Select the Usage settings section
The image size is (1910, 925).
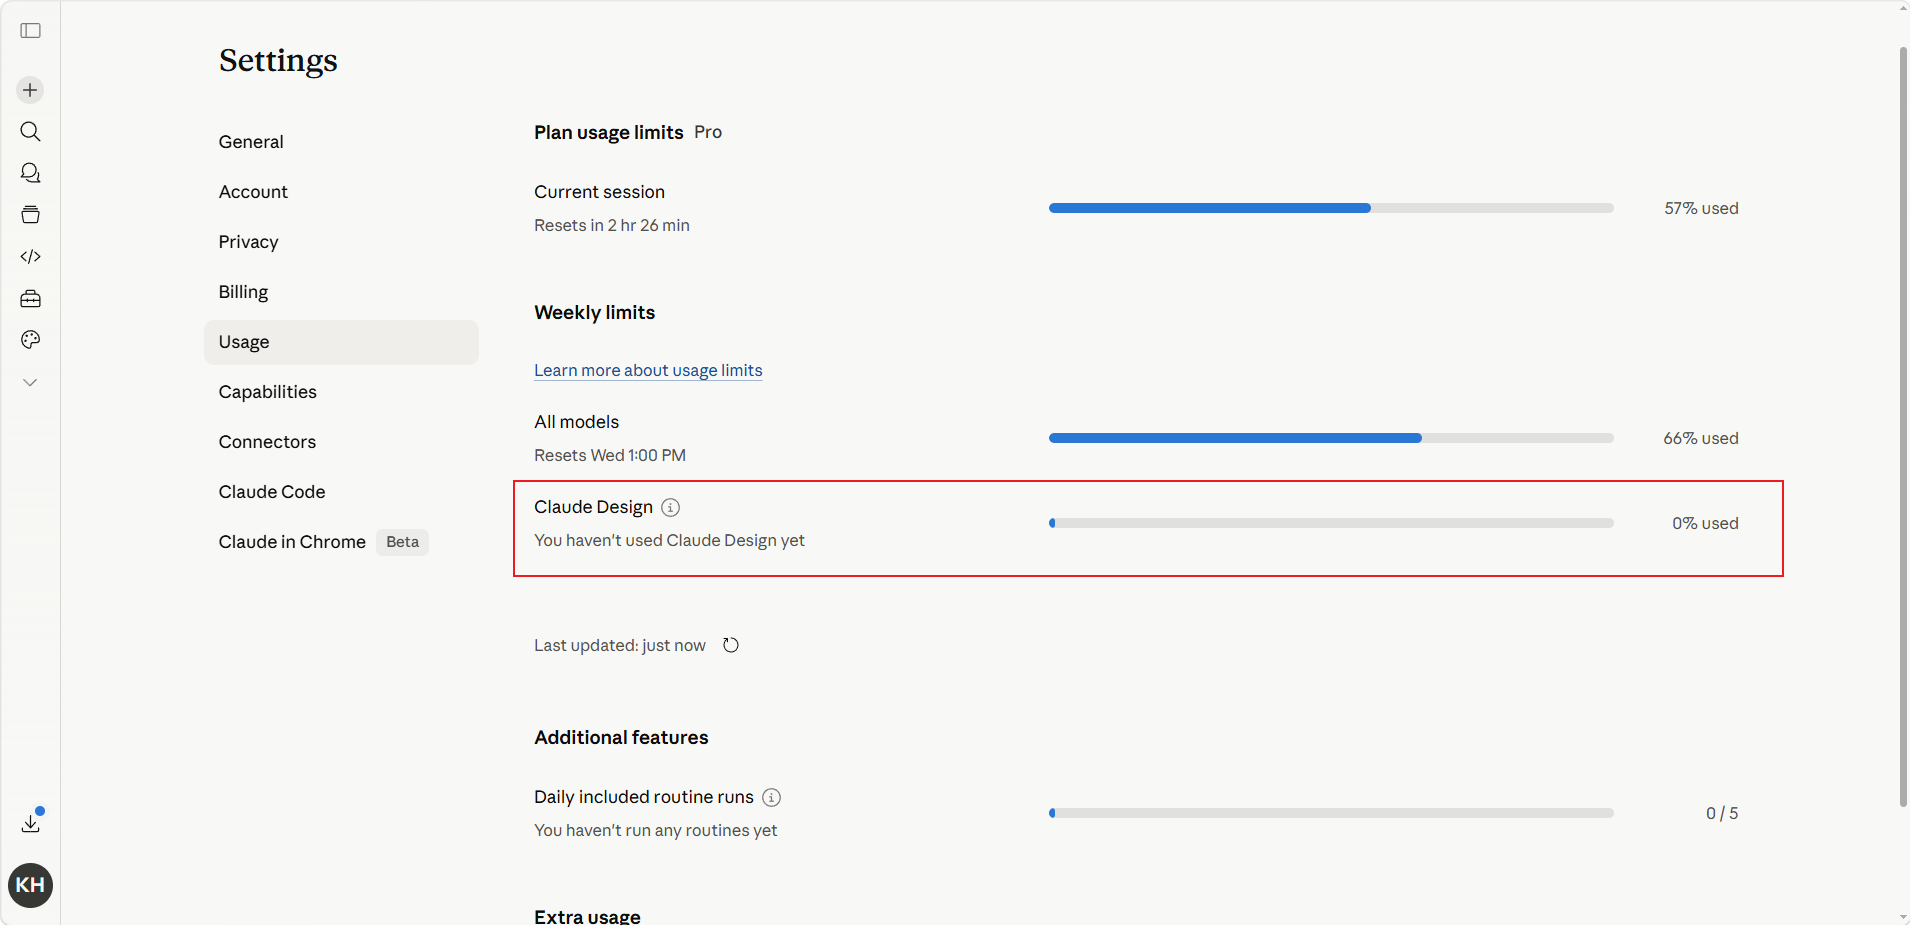341,342
